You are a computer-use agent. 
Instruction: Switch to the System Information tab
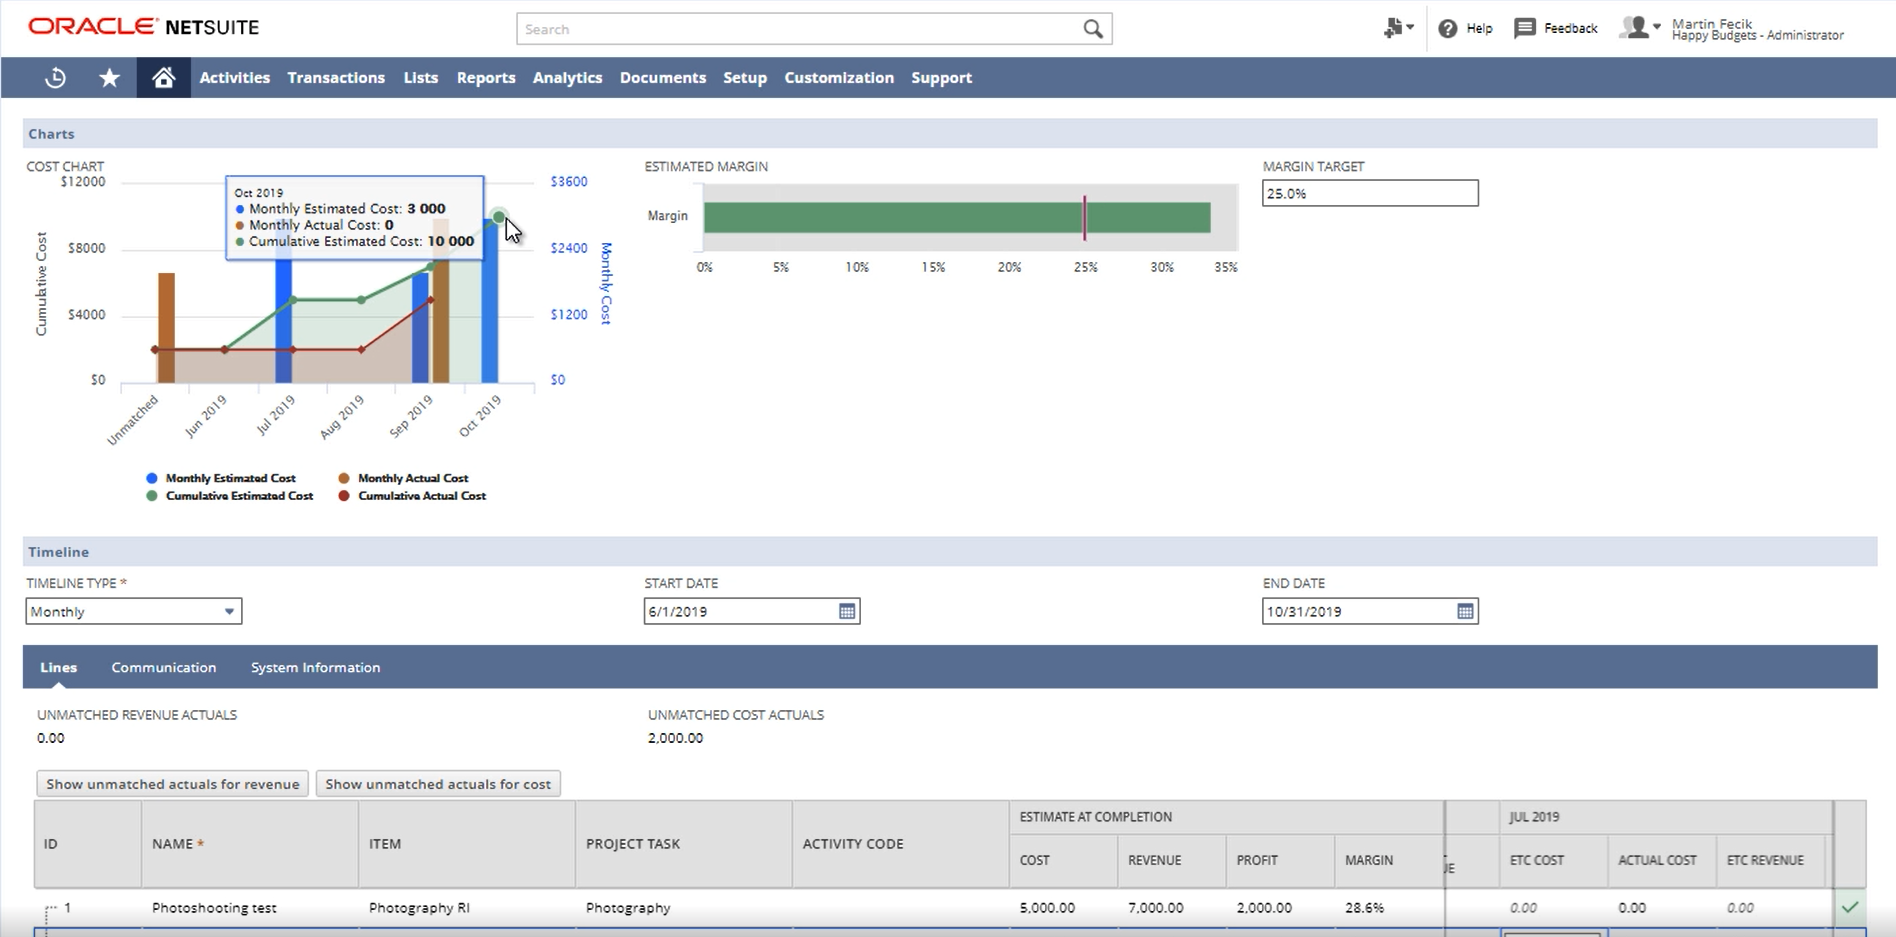coord(315,667)
